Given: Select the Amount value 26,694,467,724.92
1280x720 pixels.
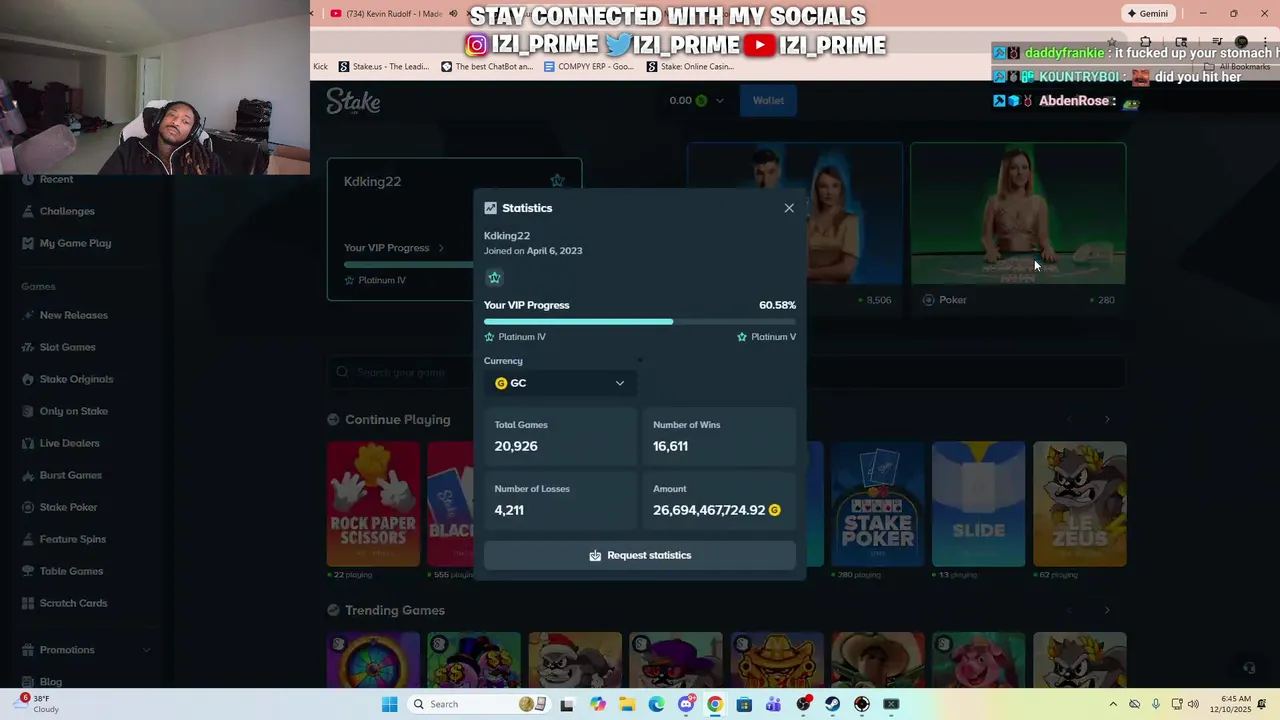Looking at the screenshot, I should click(709, 510).
